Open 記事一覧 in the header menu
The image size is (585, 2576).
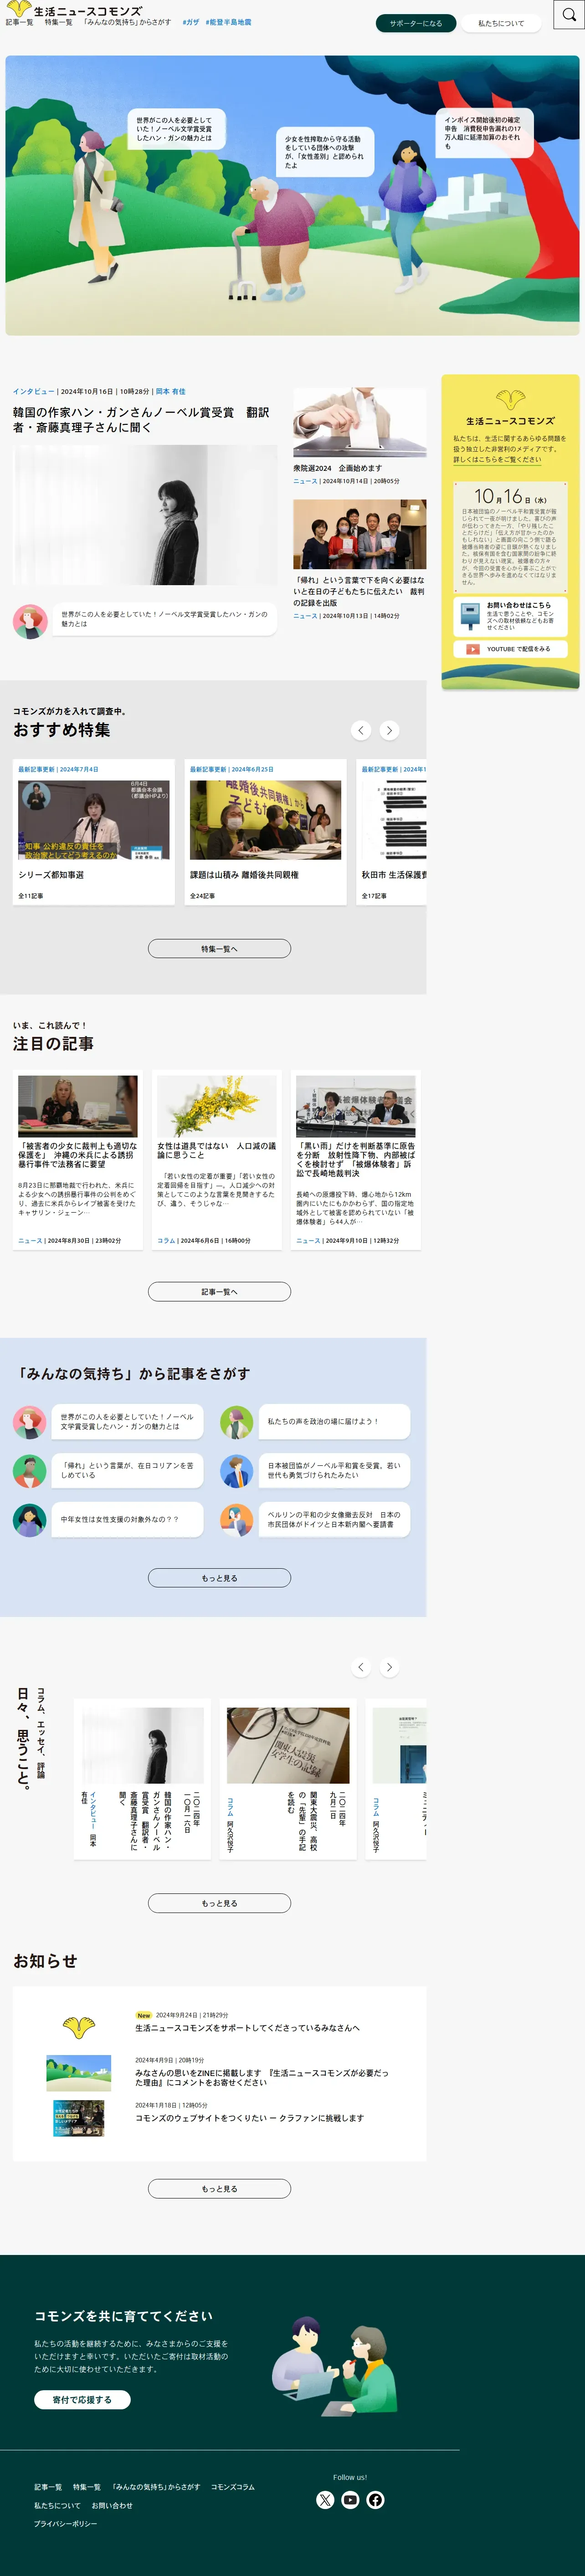pos(19,22)
